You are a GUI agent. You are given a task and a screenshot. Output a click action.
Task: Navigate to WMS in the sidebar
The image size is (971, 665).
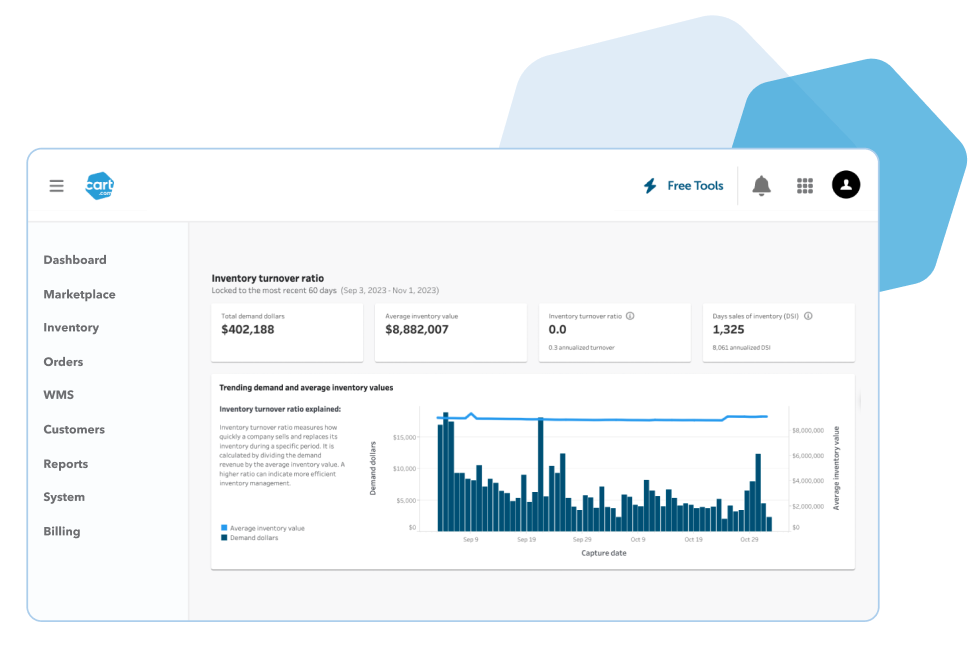tap(59, 395)
